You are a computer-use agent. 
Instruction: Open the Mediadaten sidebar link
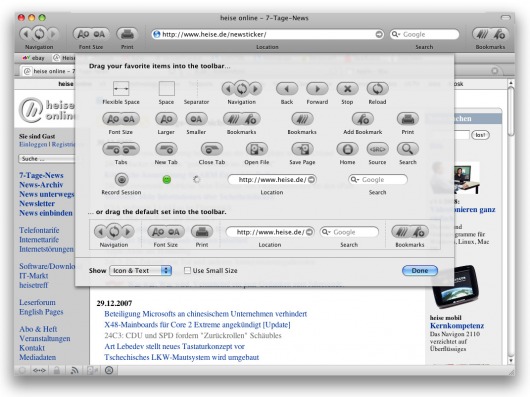pyautogui.click(x=38, y=357)
